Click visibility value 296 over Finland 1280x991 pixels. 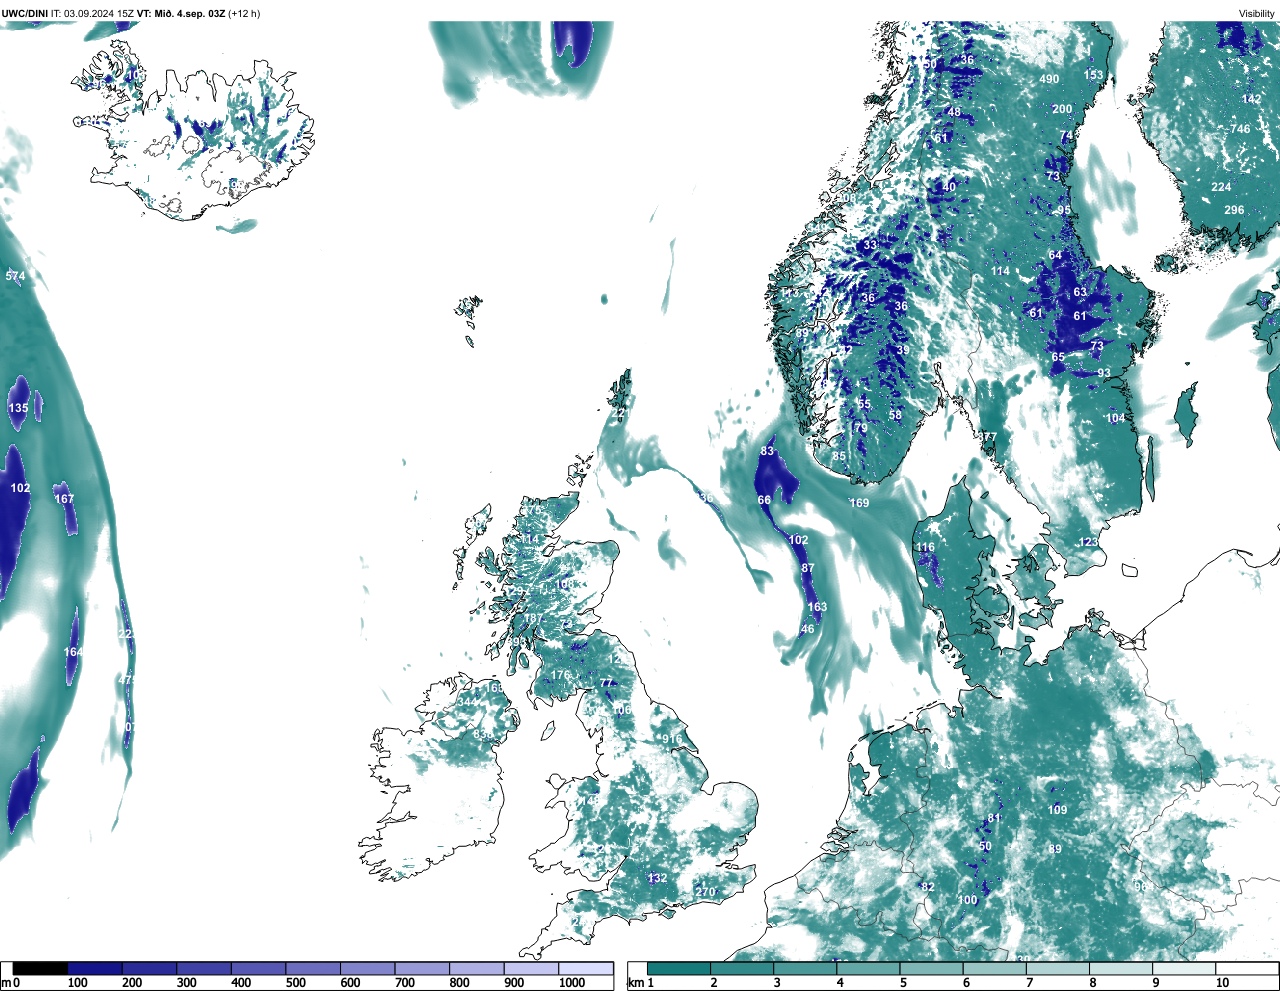1234,210
